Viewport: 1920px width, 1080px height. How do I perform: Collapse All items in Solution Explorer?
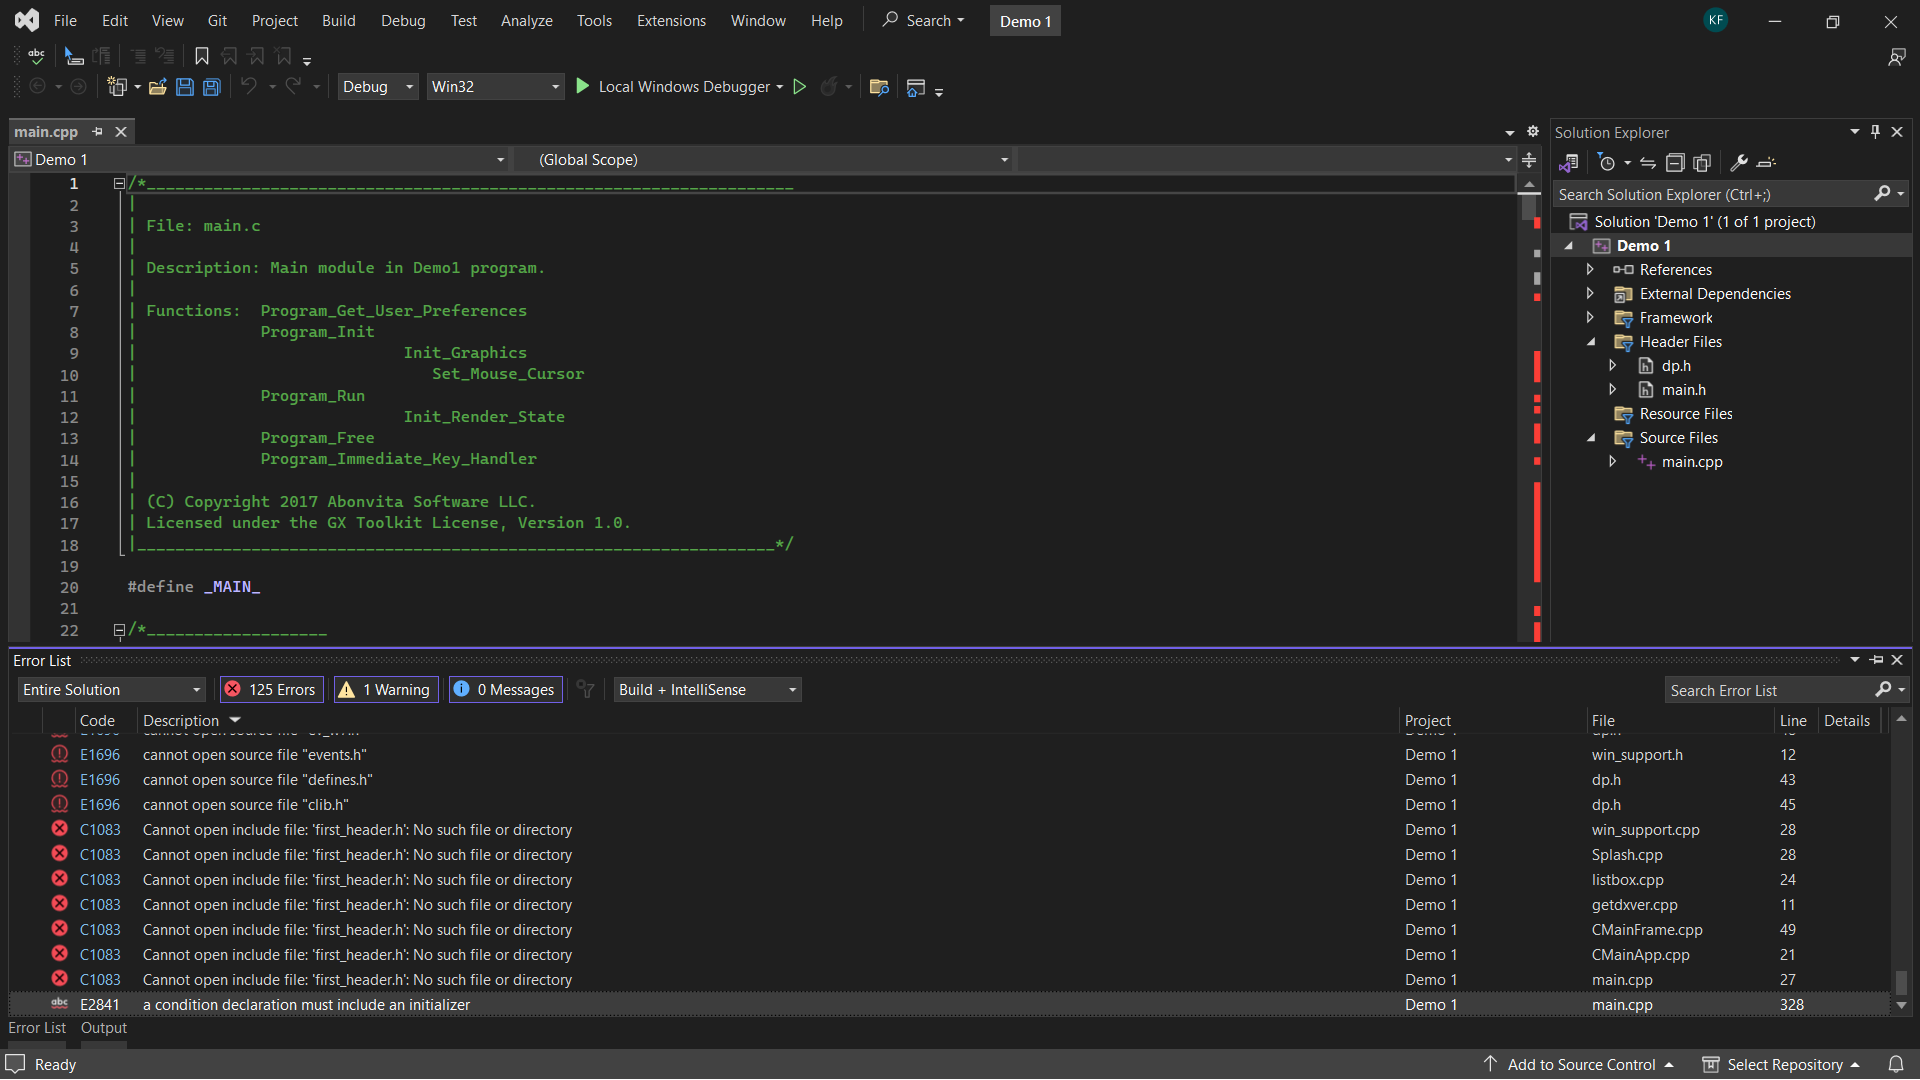coord(1676,162)
